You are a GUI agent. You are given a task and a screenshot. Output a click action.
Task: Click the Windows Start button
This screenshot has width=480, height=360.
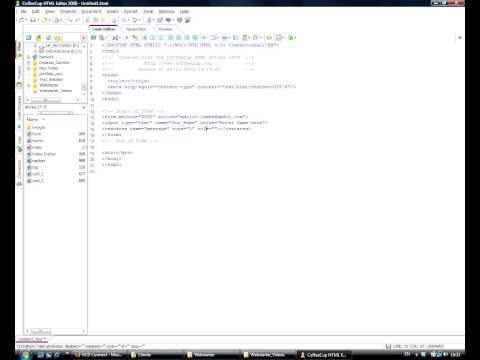coord(25,355)
